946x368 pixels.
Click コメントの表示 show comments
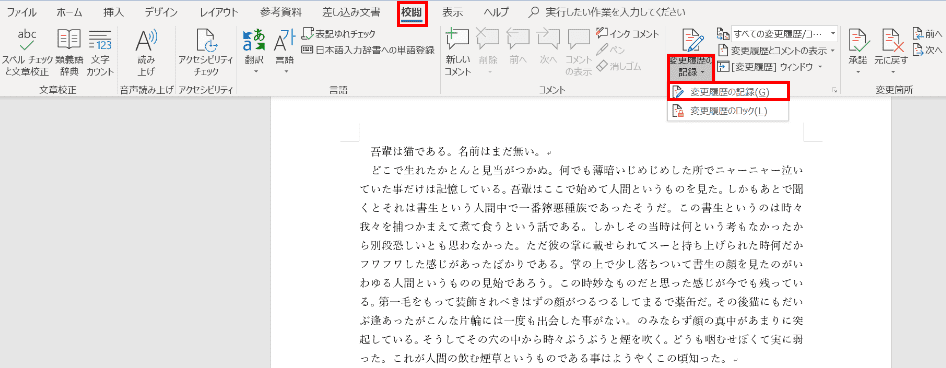point(578,51)
